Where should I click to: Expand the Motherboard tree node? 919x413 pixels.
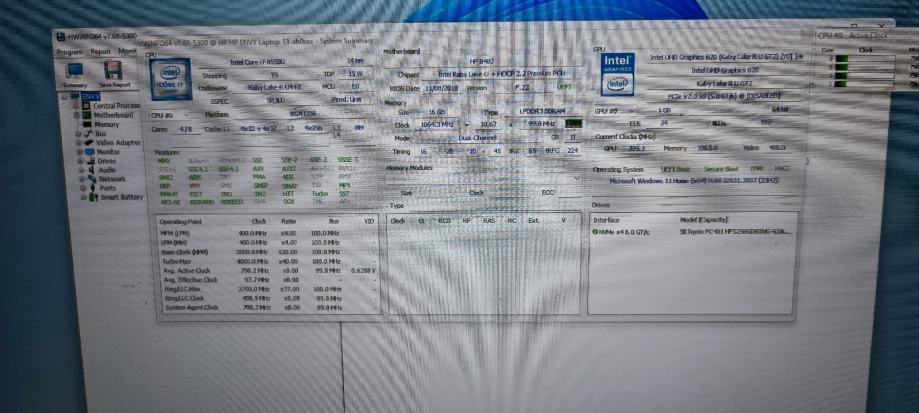76,115
